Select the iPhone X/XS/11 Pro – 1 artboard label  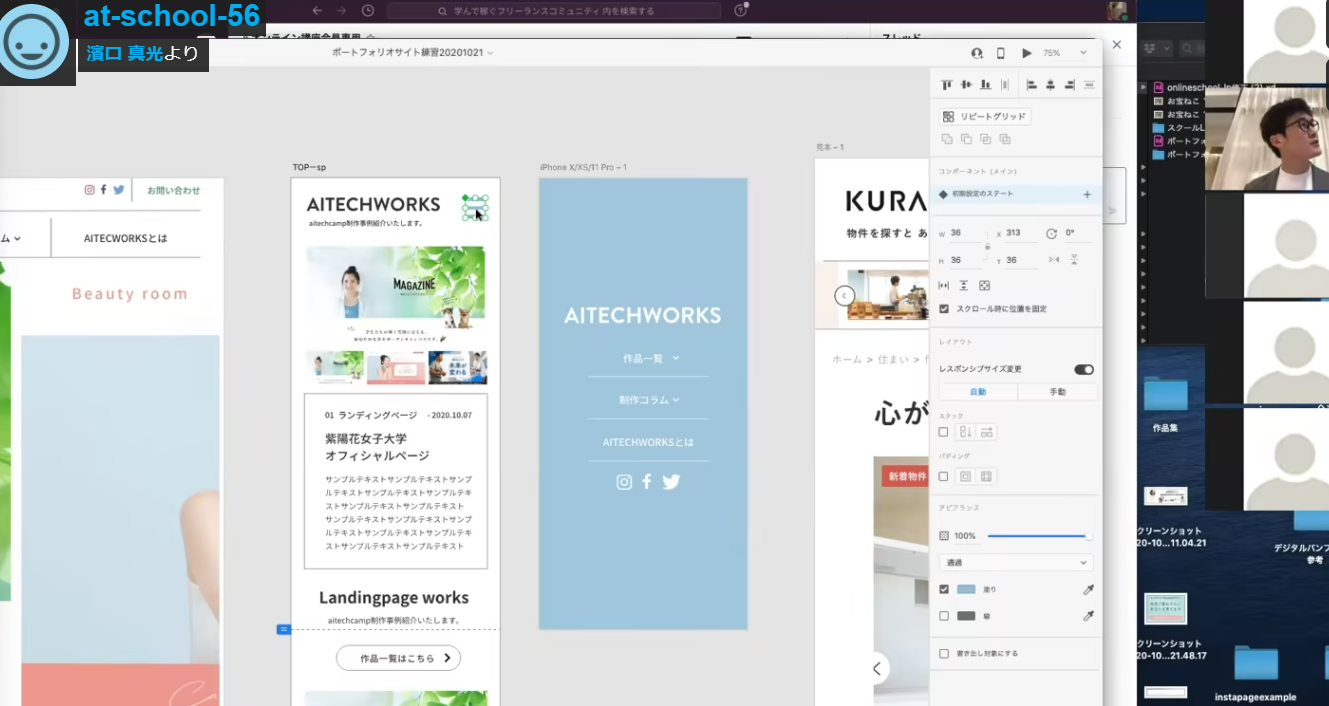click(x=583, y=167)
